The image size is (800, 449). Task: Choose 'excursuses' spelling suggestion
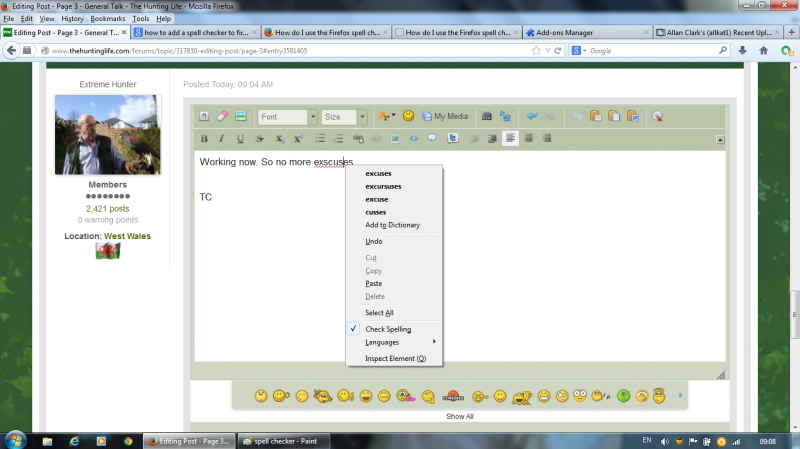tap(383, 187)
